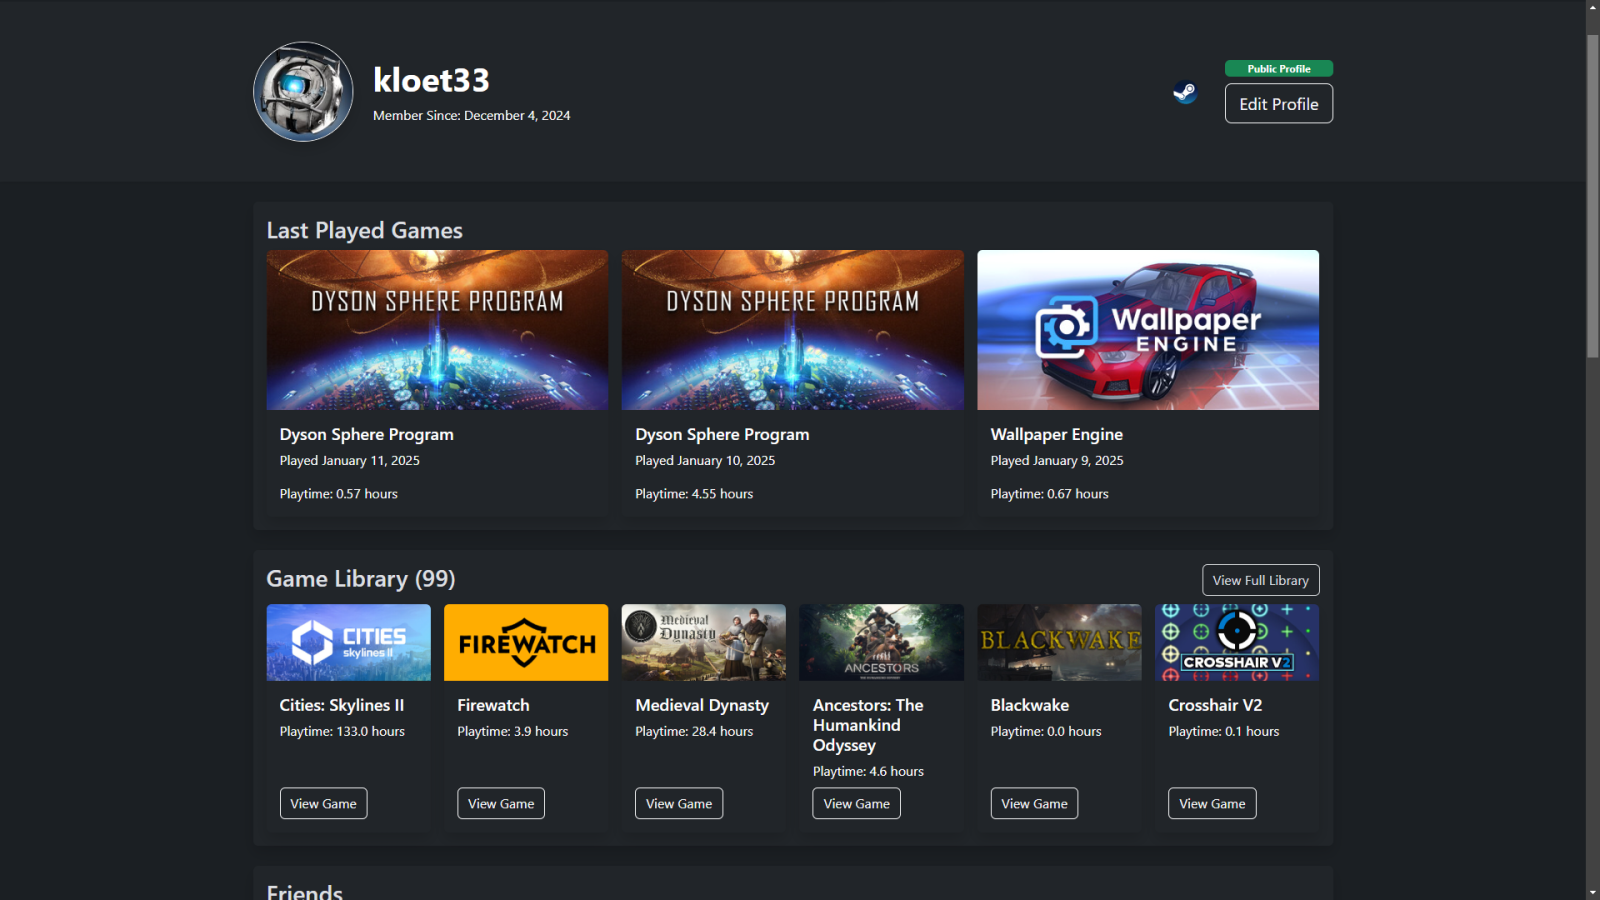
Task: Click the Steam logo icon
Action: point(1185,93)
